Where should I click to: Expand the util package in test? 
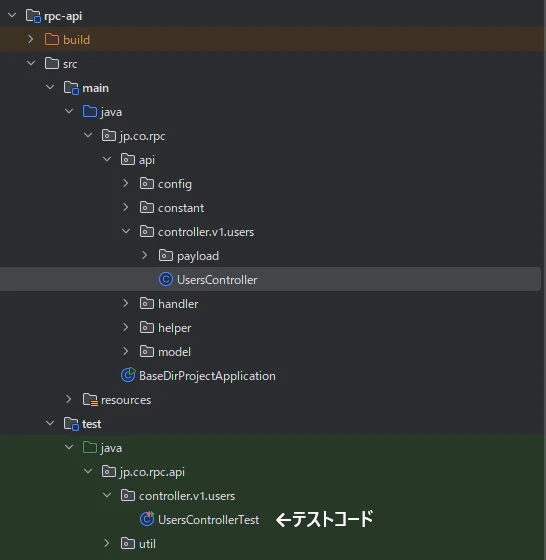coord(106,543)
